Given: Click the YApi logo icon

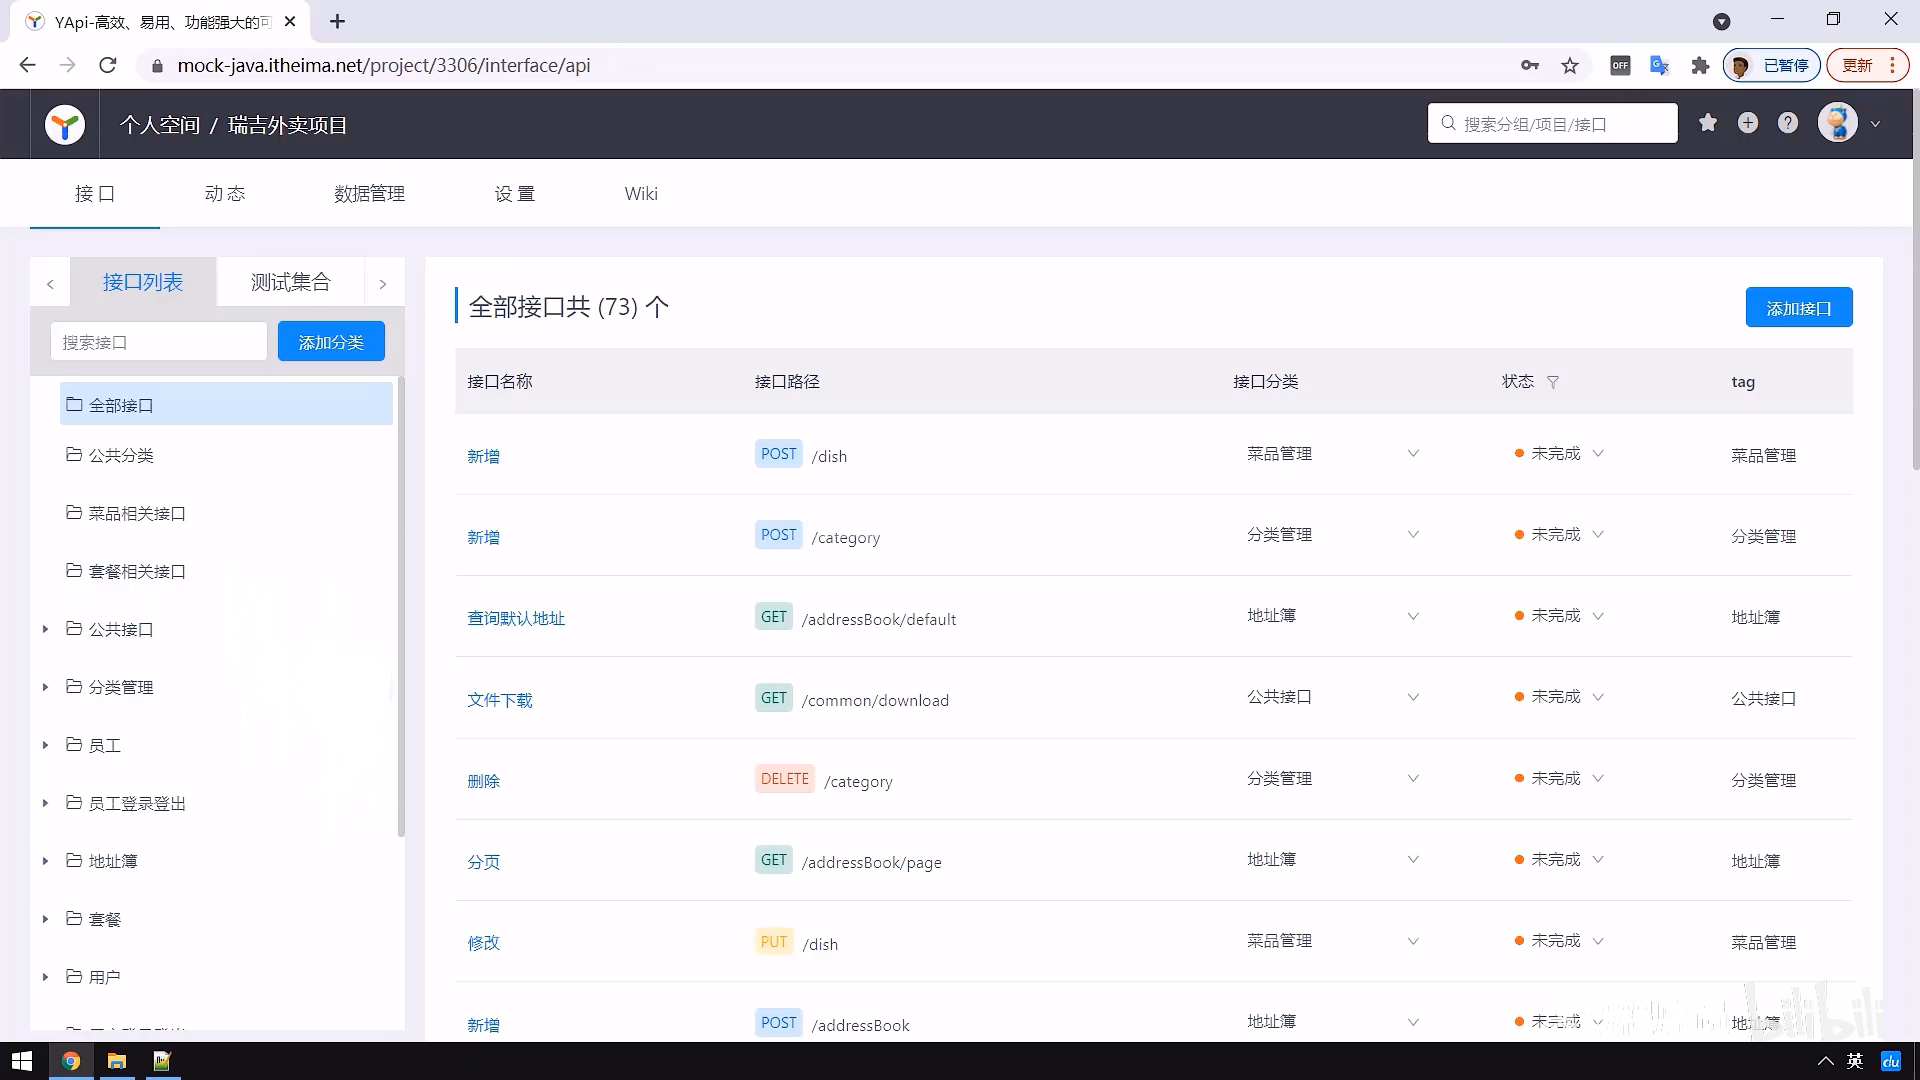Looking at the screenshot, I should pyautogui.click(x=65, y=125).
